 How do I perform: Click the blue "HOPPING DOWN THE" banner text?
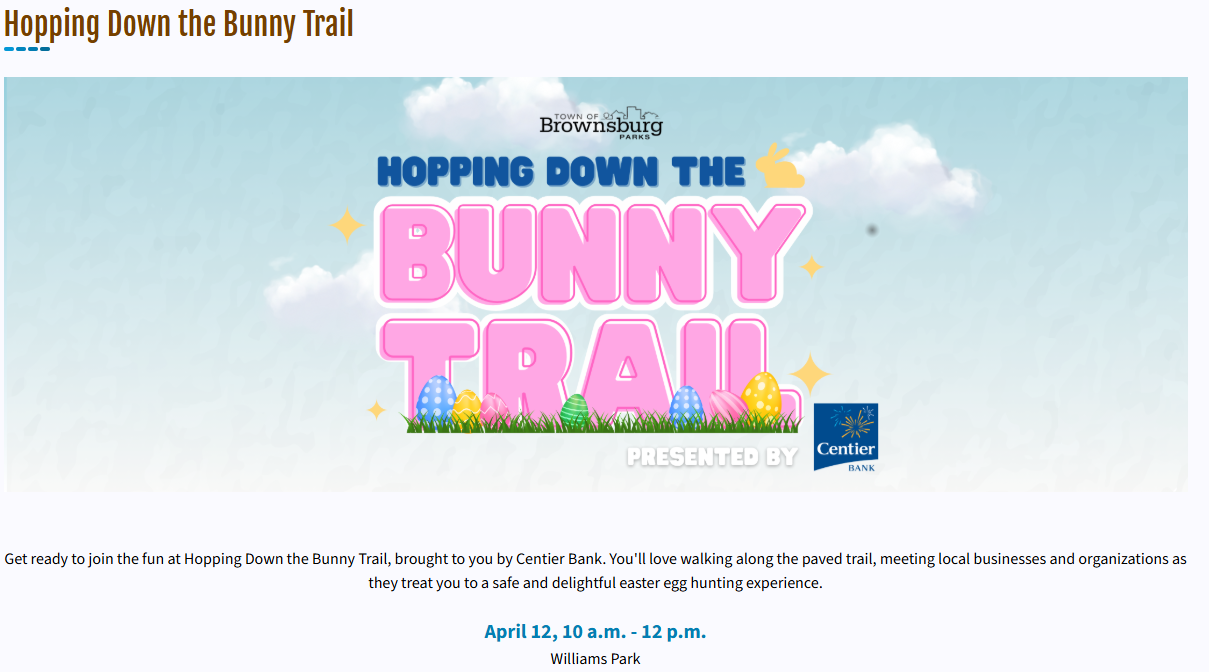tap(561, 171)
